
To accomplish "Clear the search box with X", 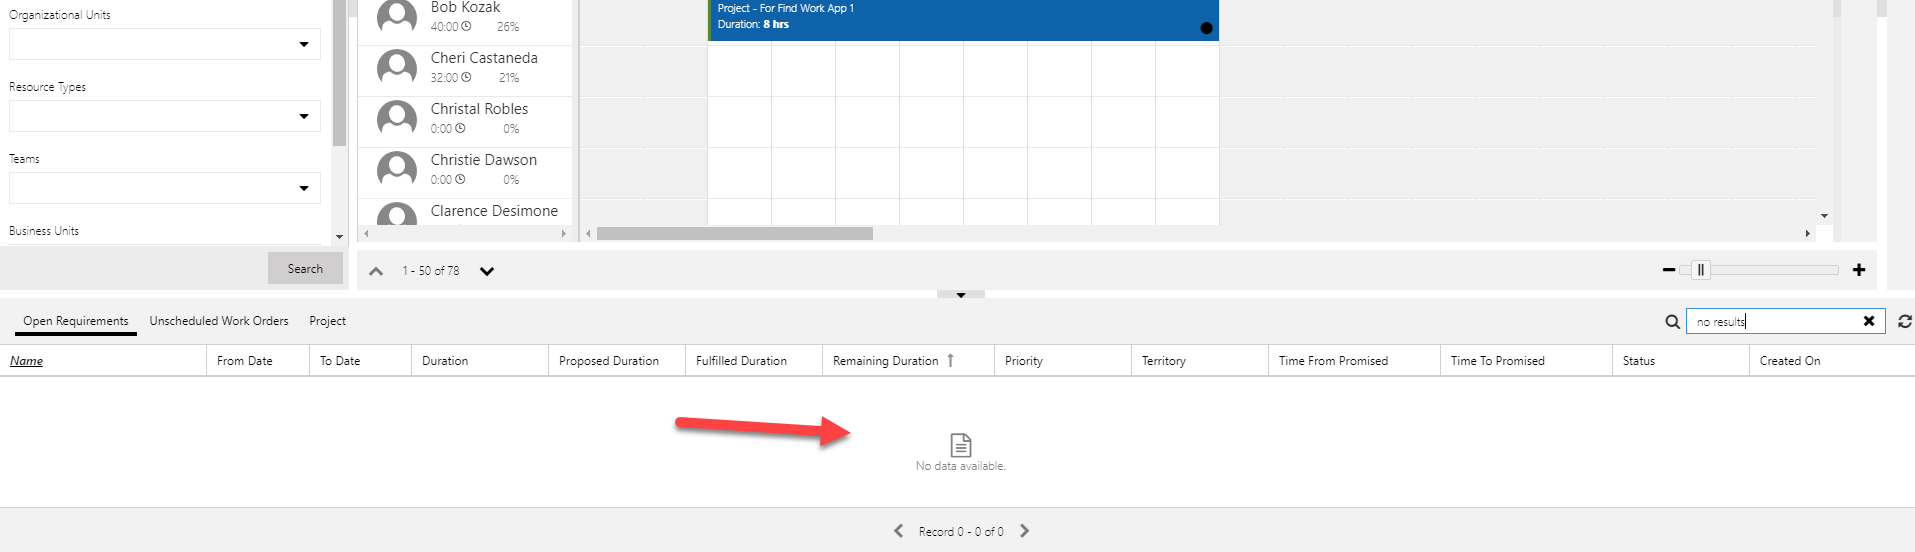I will tap(1868, 321).
